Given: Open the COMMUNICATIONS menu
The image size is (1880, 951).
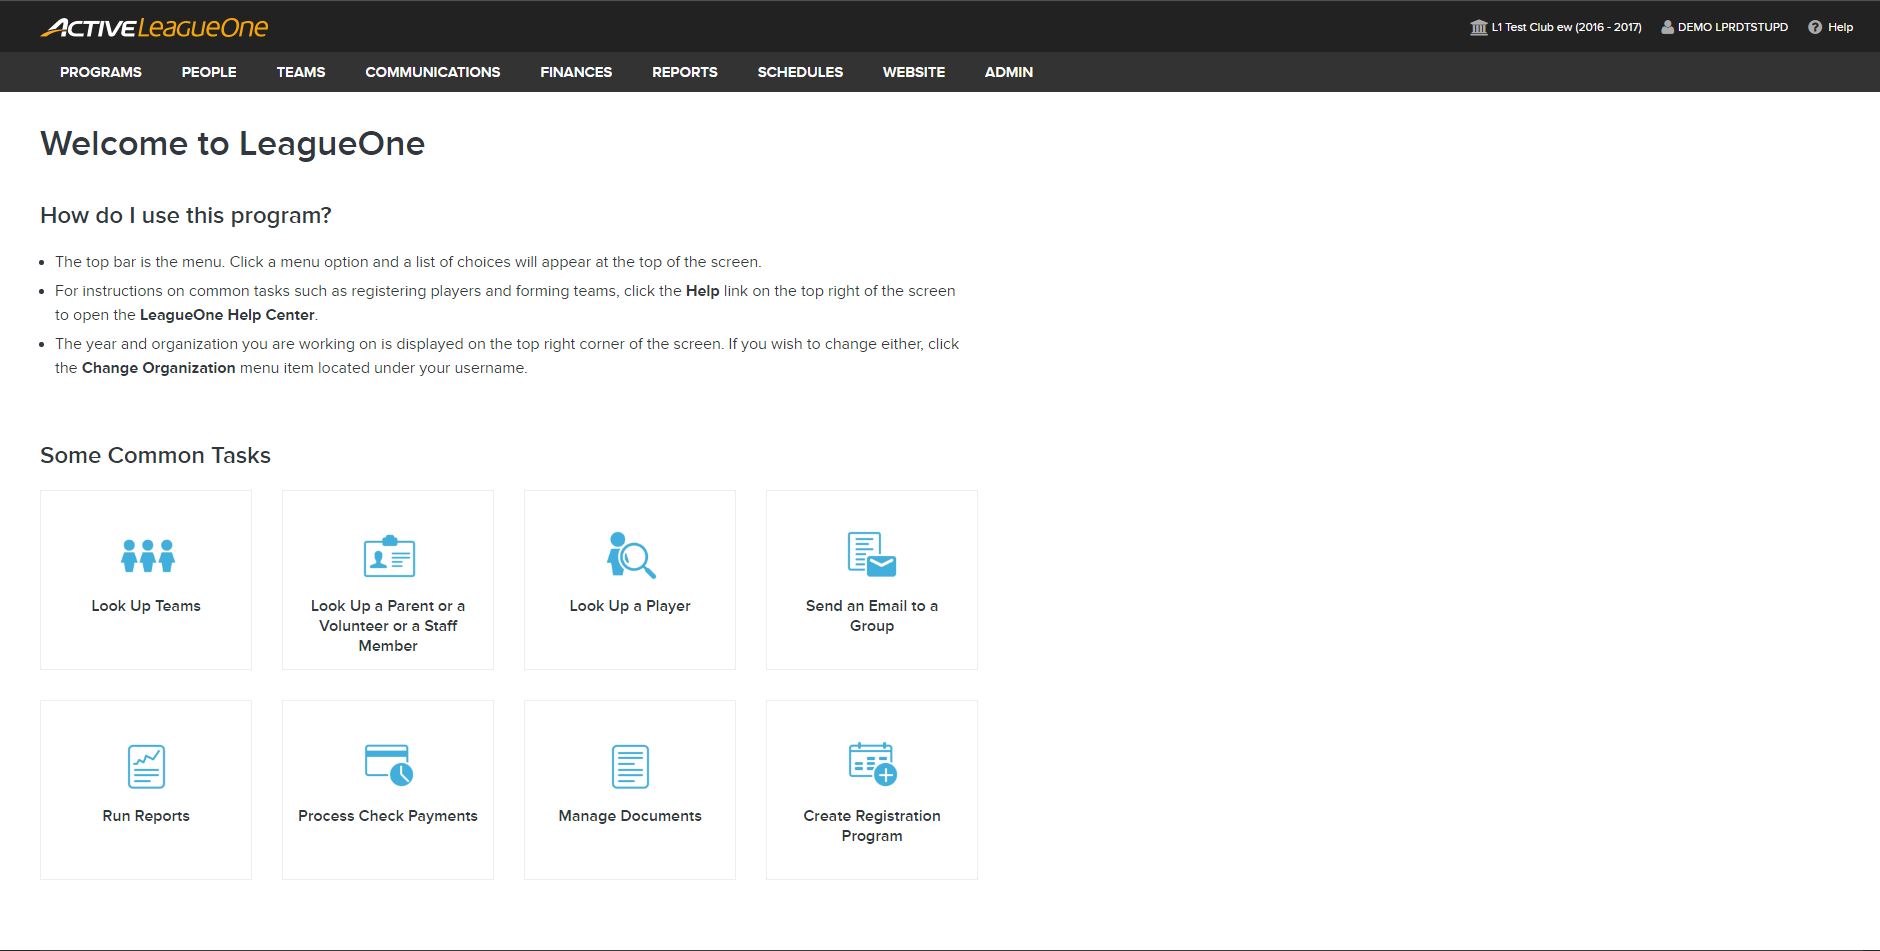Looking at the screenshot, I should pos(433,72).
